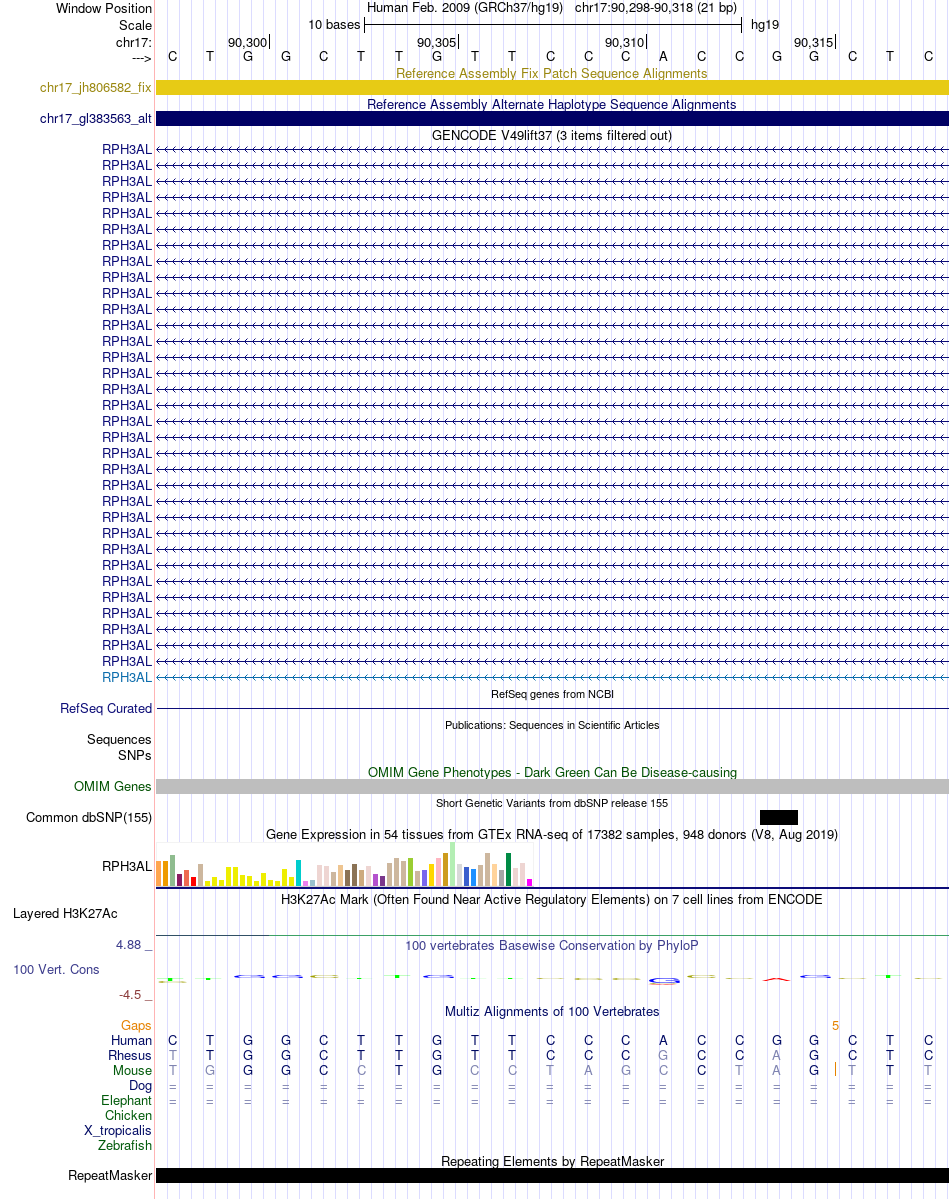Open the GENCODE V49lift37 track title
The width and height of the screenshot is (950, 1199).
tap(551, 135)
